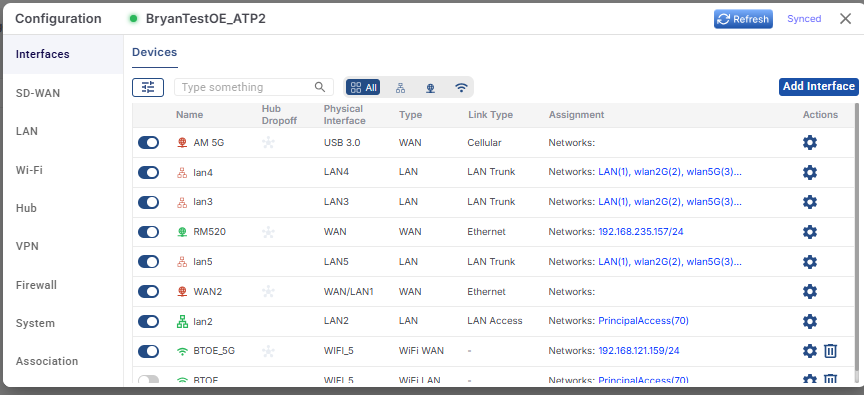Screen dimensions: 864x395
Task: Open the Interfaces section in sidebar
Action: [63, 55]
